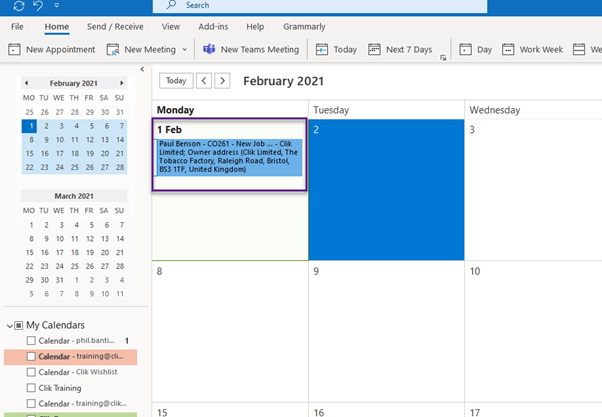Image resolution: width=602 pixels, height=417 pixels.
Task: Select Tuesday 2 in the calendar grid
Action: (386, 190)
